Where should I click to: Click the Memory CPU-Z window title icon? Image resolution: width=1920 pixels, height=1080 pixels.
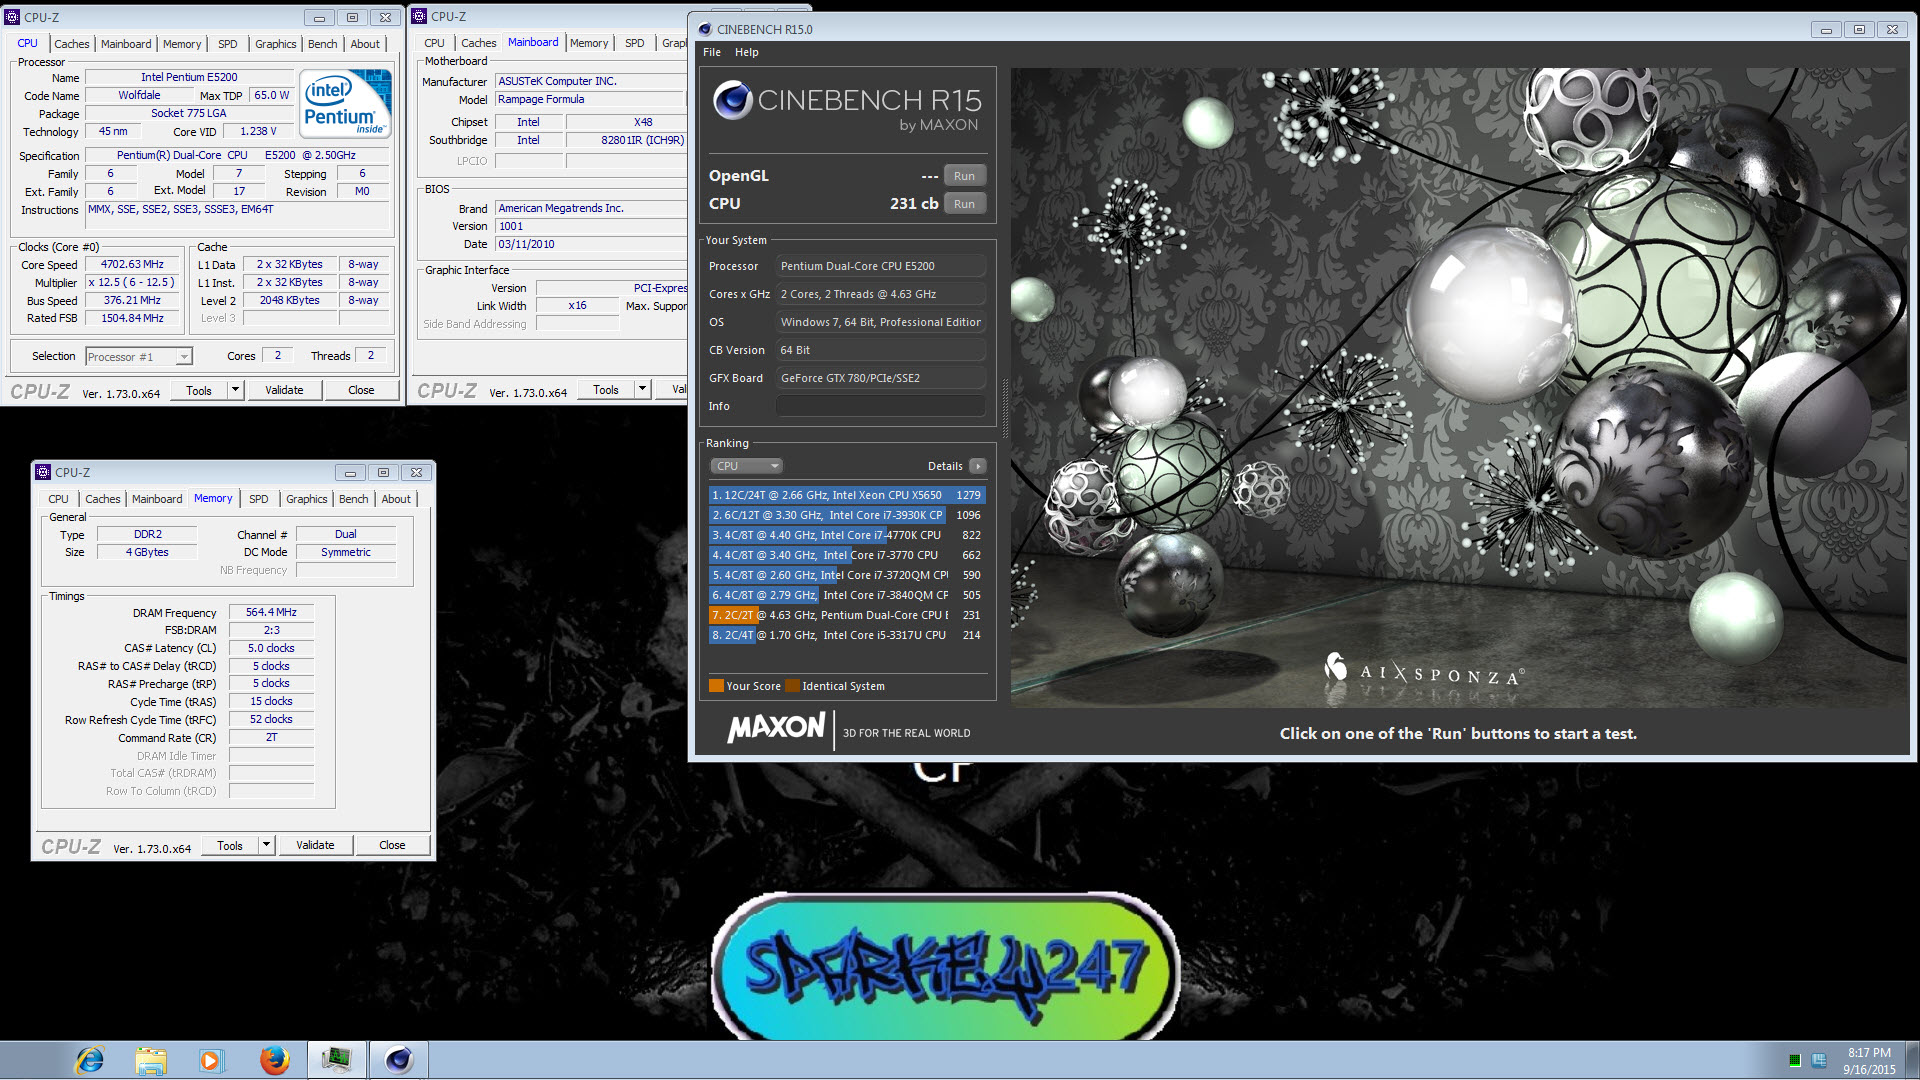[43, 472]
